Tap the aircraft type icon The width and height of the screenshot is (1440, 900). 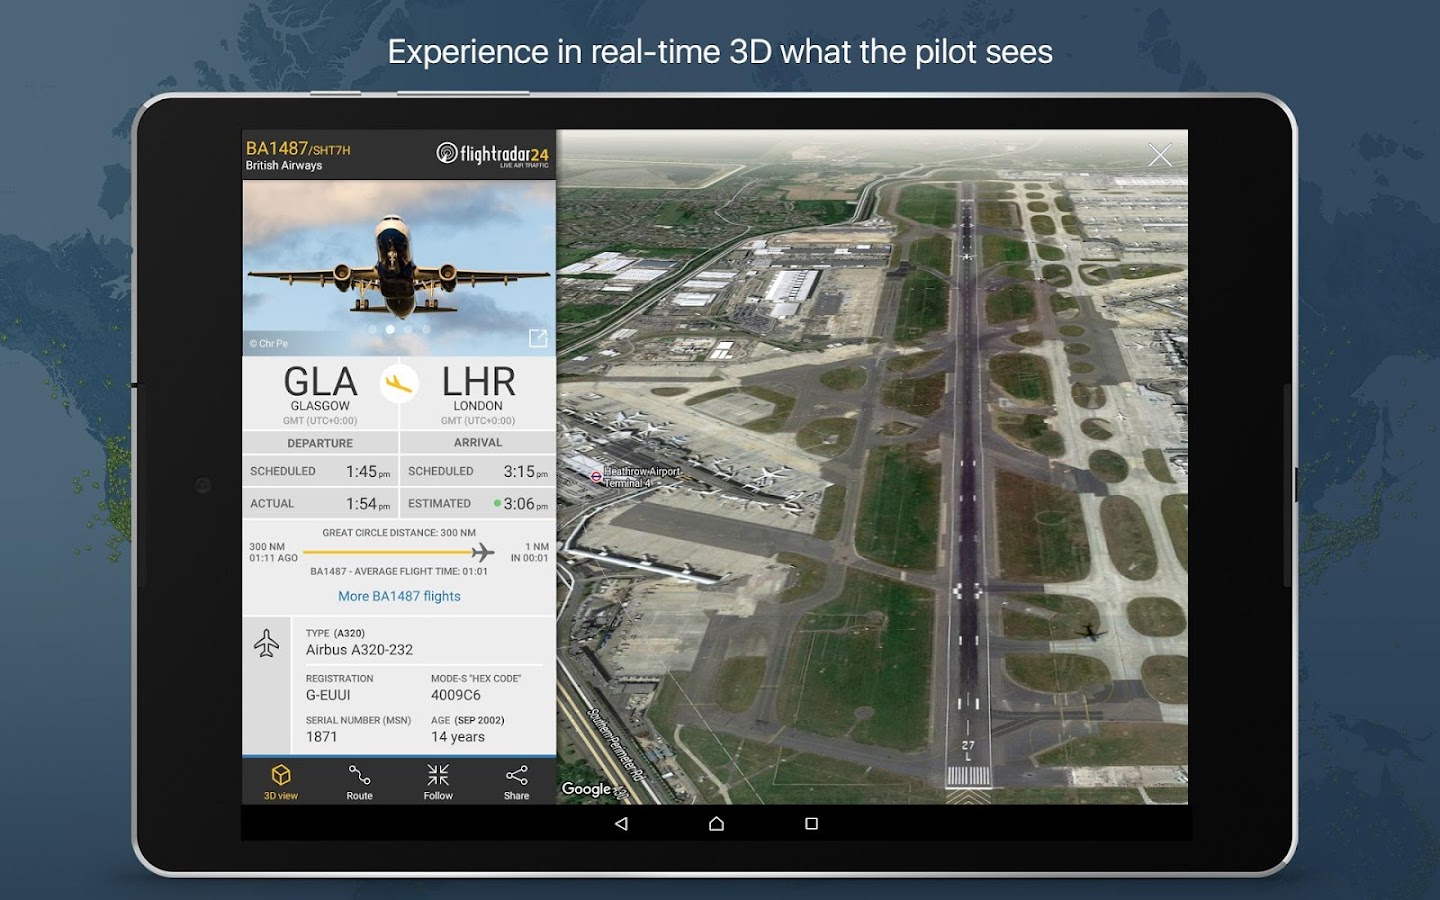pos(266,643)
